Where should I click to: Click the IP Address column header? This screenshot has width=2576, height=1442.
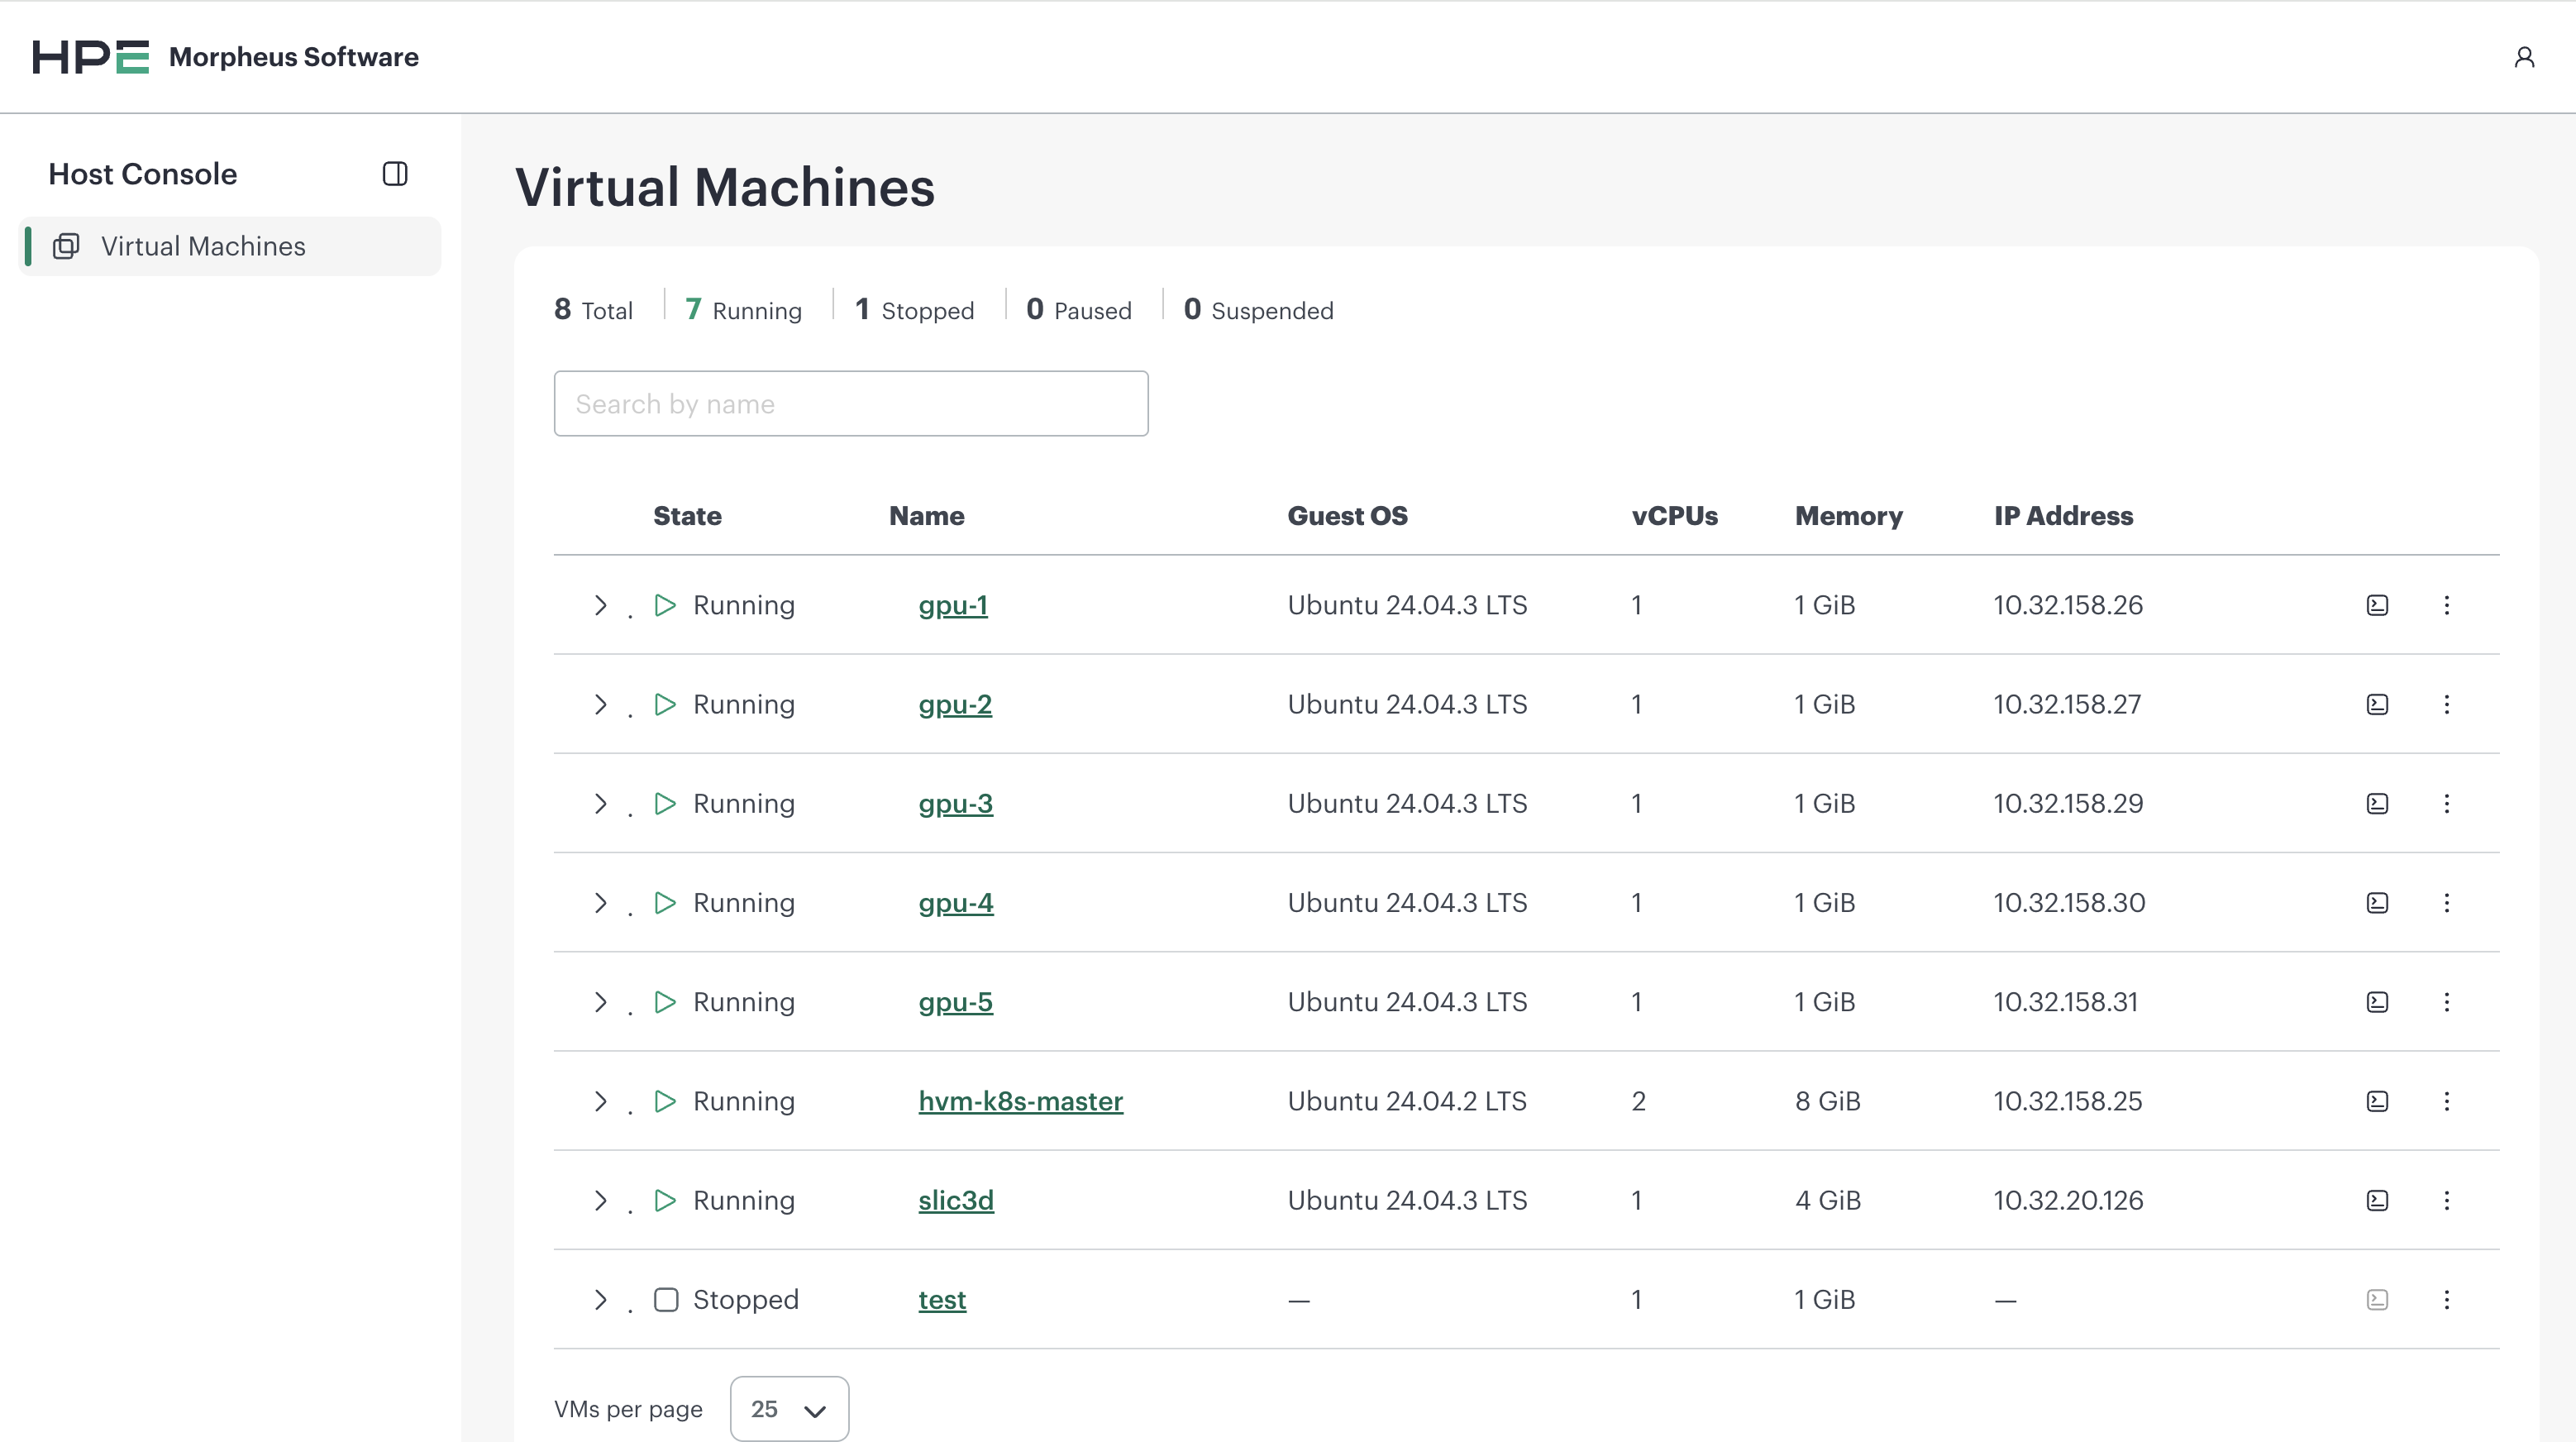click(x=2063, y=516)
